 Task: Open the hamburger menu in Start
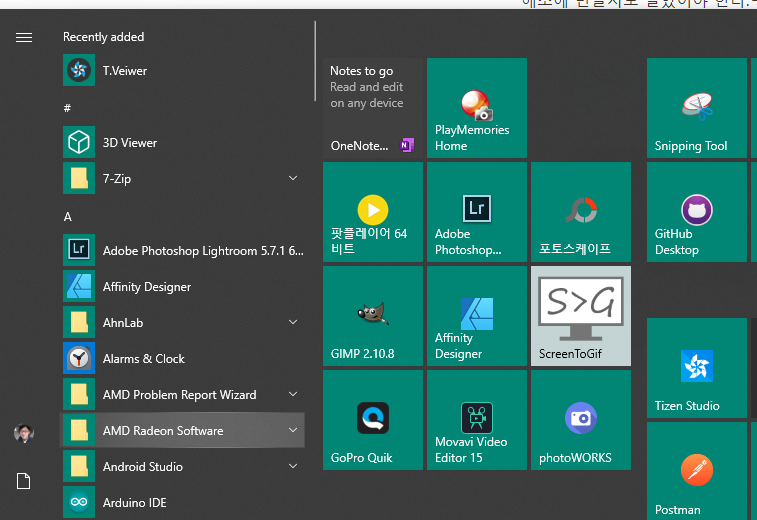24,37
